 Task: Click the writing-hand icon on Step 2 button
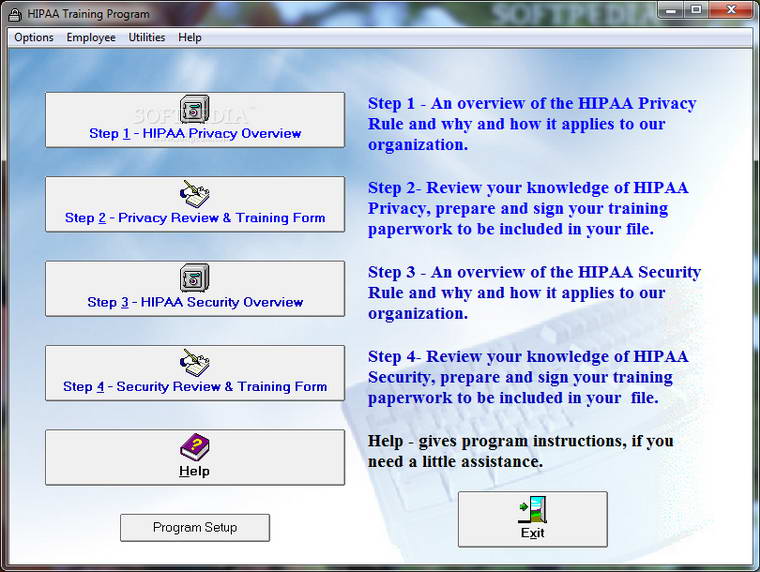[194, 194]
